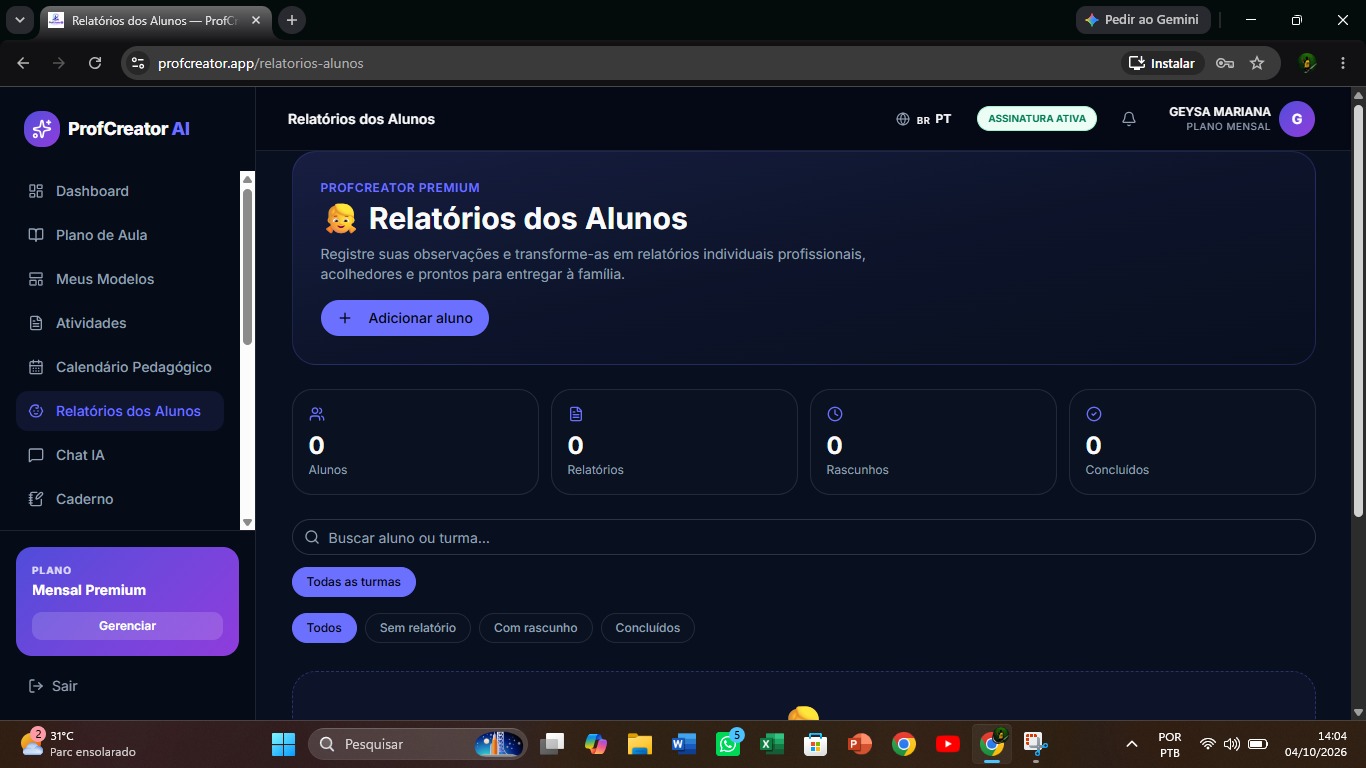Open the Windows Start menu
This screenshot has height=768, width=1366.
pos(283,744)
